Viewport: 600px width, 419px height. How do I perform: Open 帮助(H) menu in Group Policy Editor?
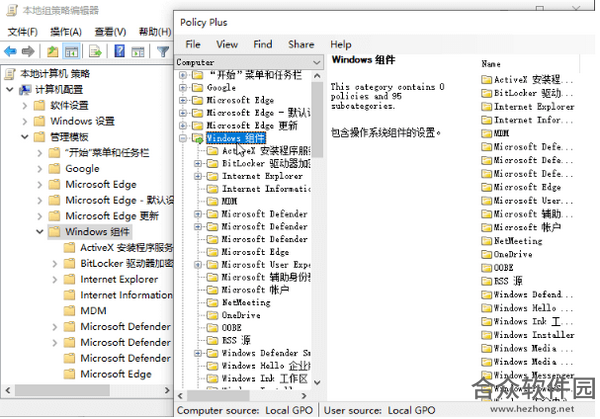point(155,32)
